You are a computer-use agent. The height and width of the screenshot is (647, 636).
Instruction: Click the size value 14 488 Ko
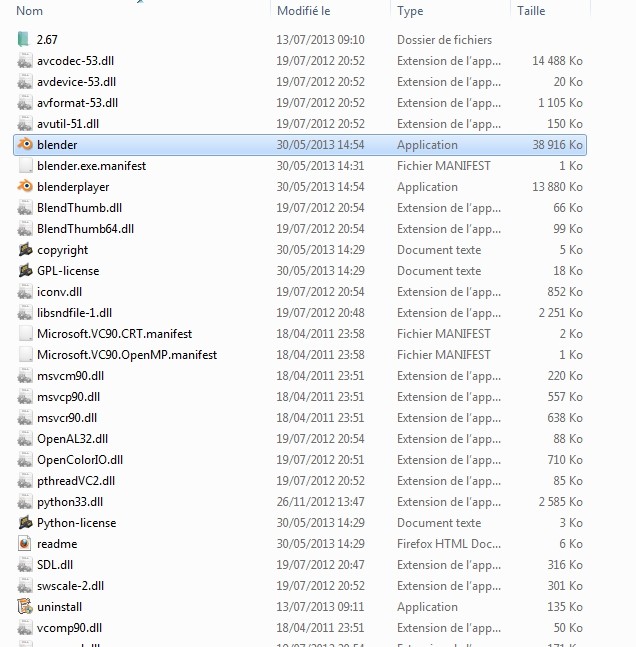point(557,61)
